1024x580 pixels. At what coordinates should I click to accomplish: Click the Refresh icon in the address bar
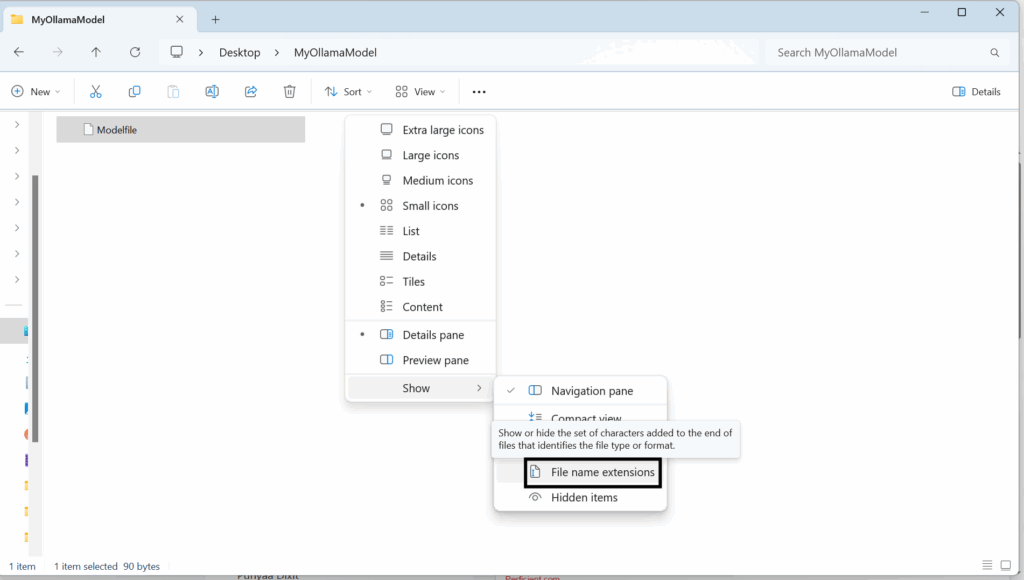[x=135, y=52]
